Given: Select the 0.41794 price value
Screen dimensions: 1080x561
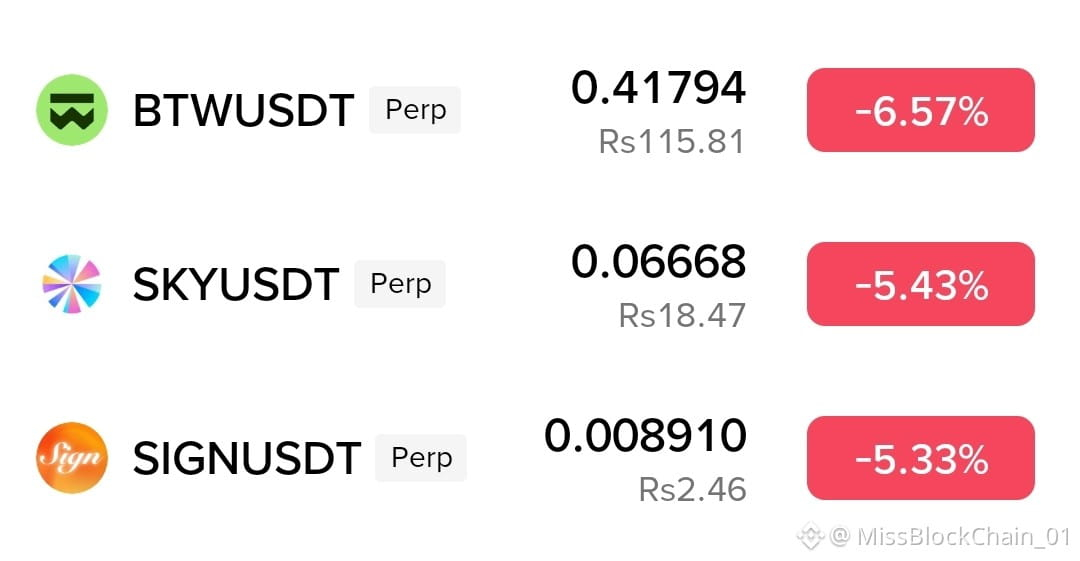Looking at the screenshot, I should [x=658, y=88].
